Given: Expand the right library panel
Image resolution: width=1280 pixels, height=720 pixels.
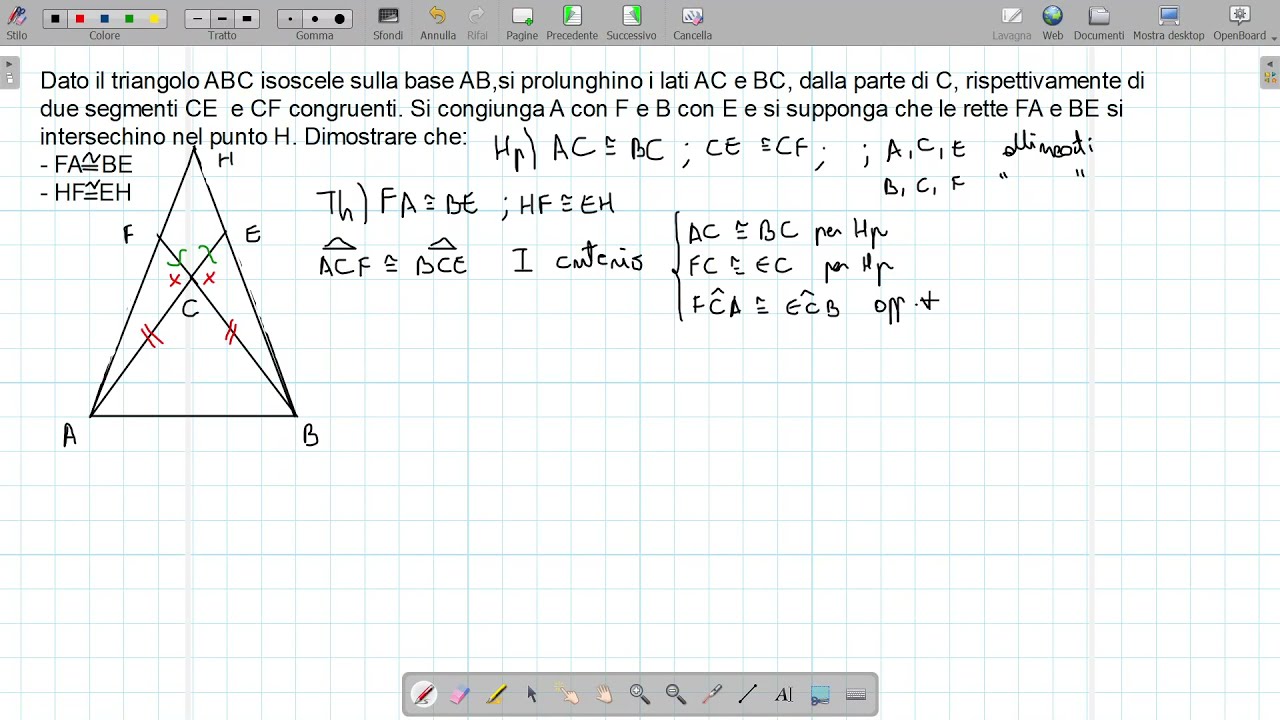Looking at the screenshot, I should point(1270,72).
